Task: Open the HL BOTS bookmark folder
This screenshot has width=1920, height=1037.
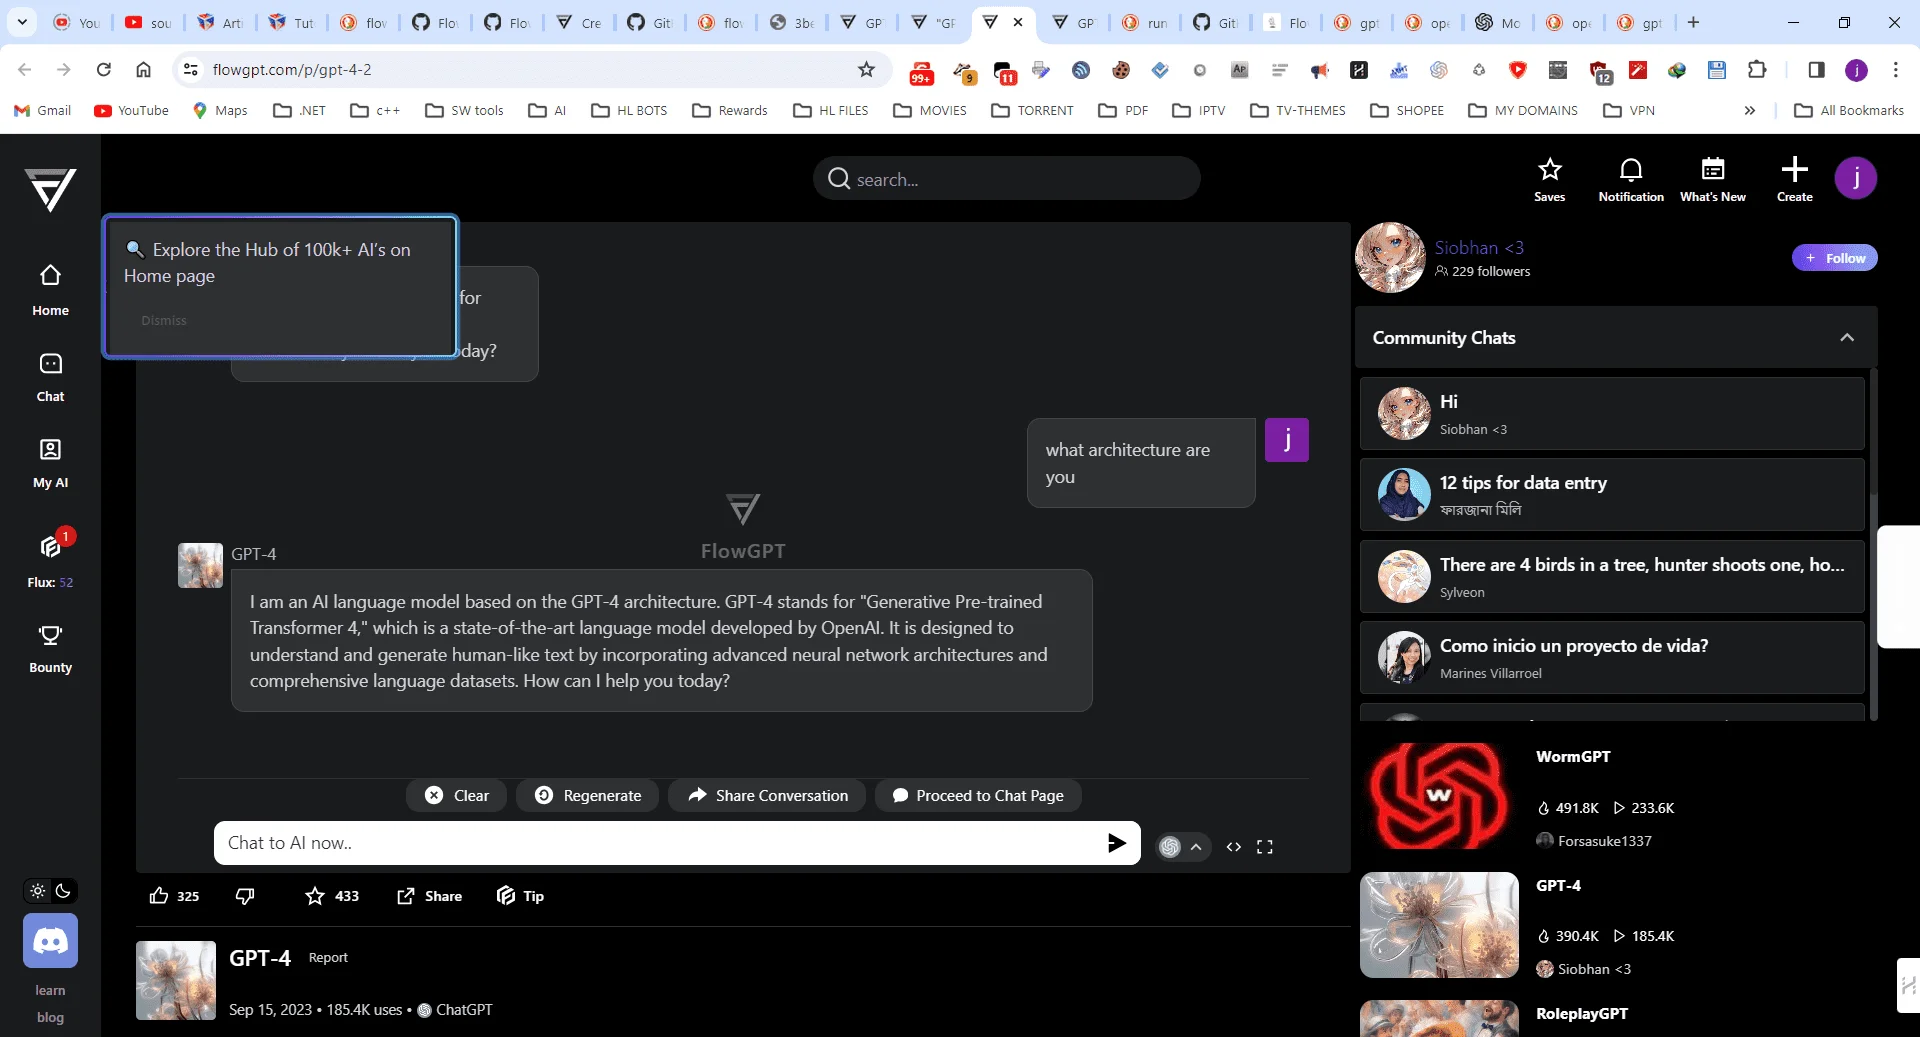Action: coord(629,111)
